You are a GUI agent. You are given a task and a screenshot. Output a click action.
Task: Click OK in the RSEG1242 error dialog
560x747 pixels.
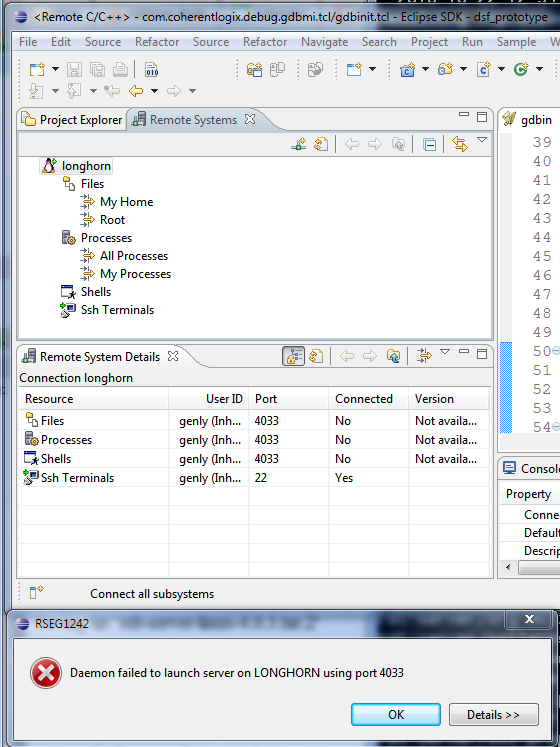click(x=396, y=715)
